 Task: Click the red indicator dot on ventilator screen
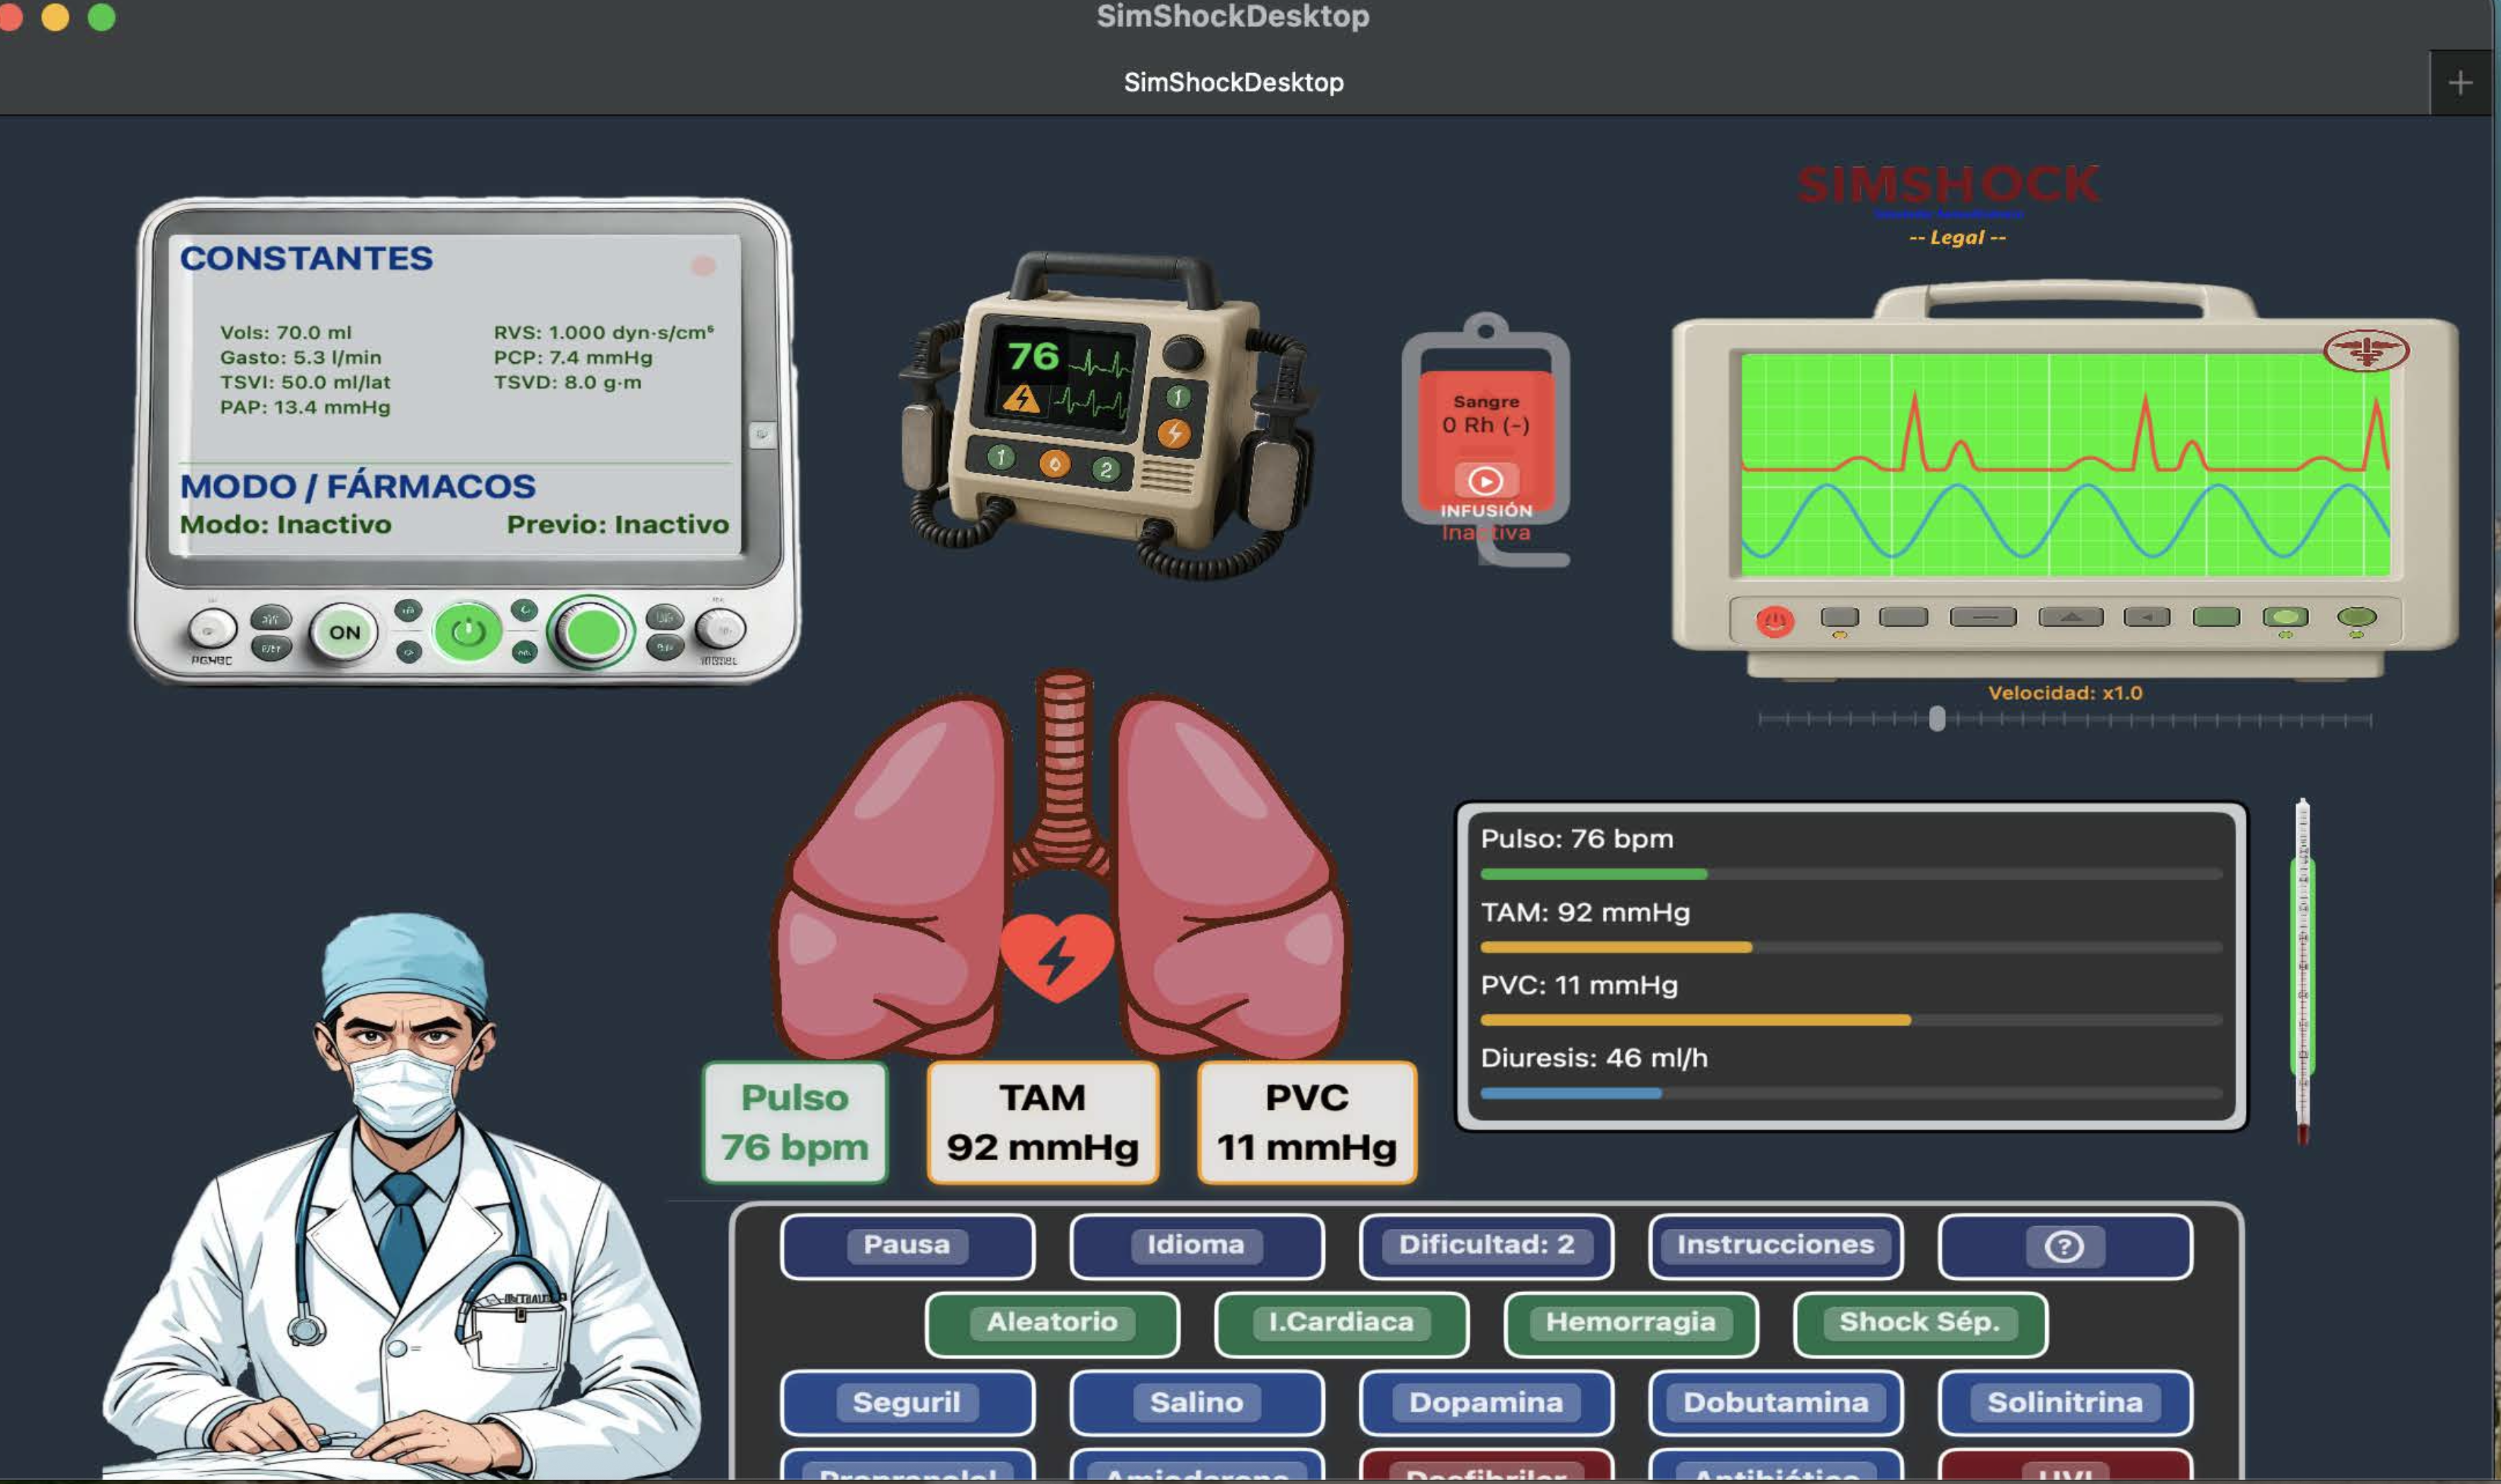pyautogui.click(x=703, y=265)
